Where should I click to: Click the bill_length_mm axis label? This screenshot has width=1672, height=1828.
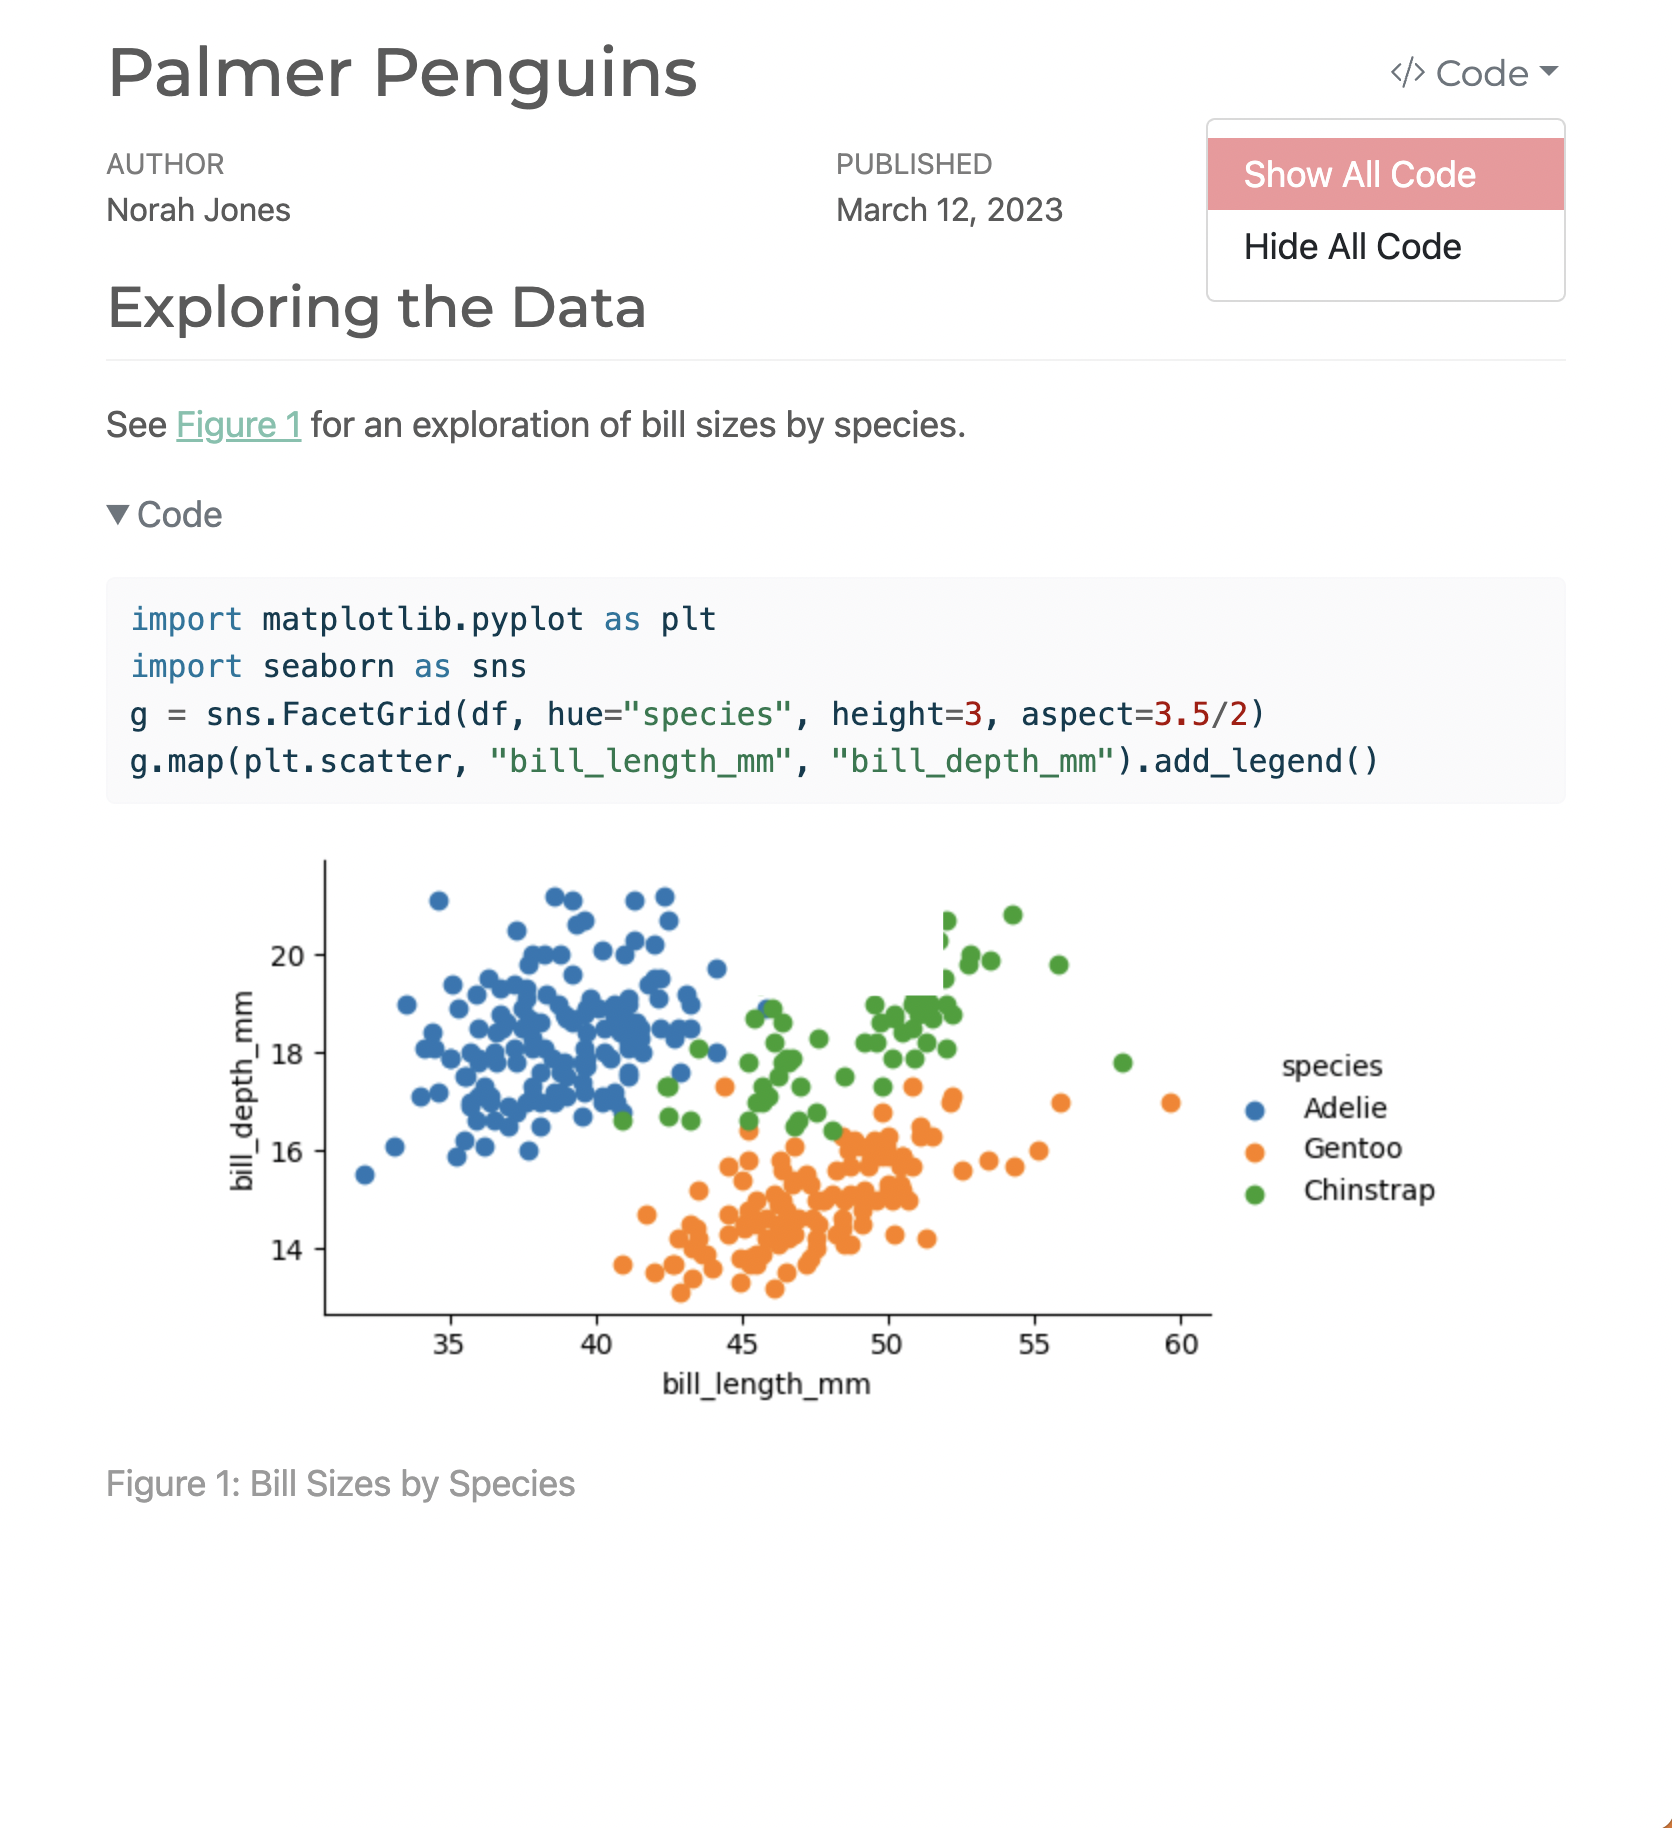tap(766, 1385)
